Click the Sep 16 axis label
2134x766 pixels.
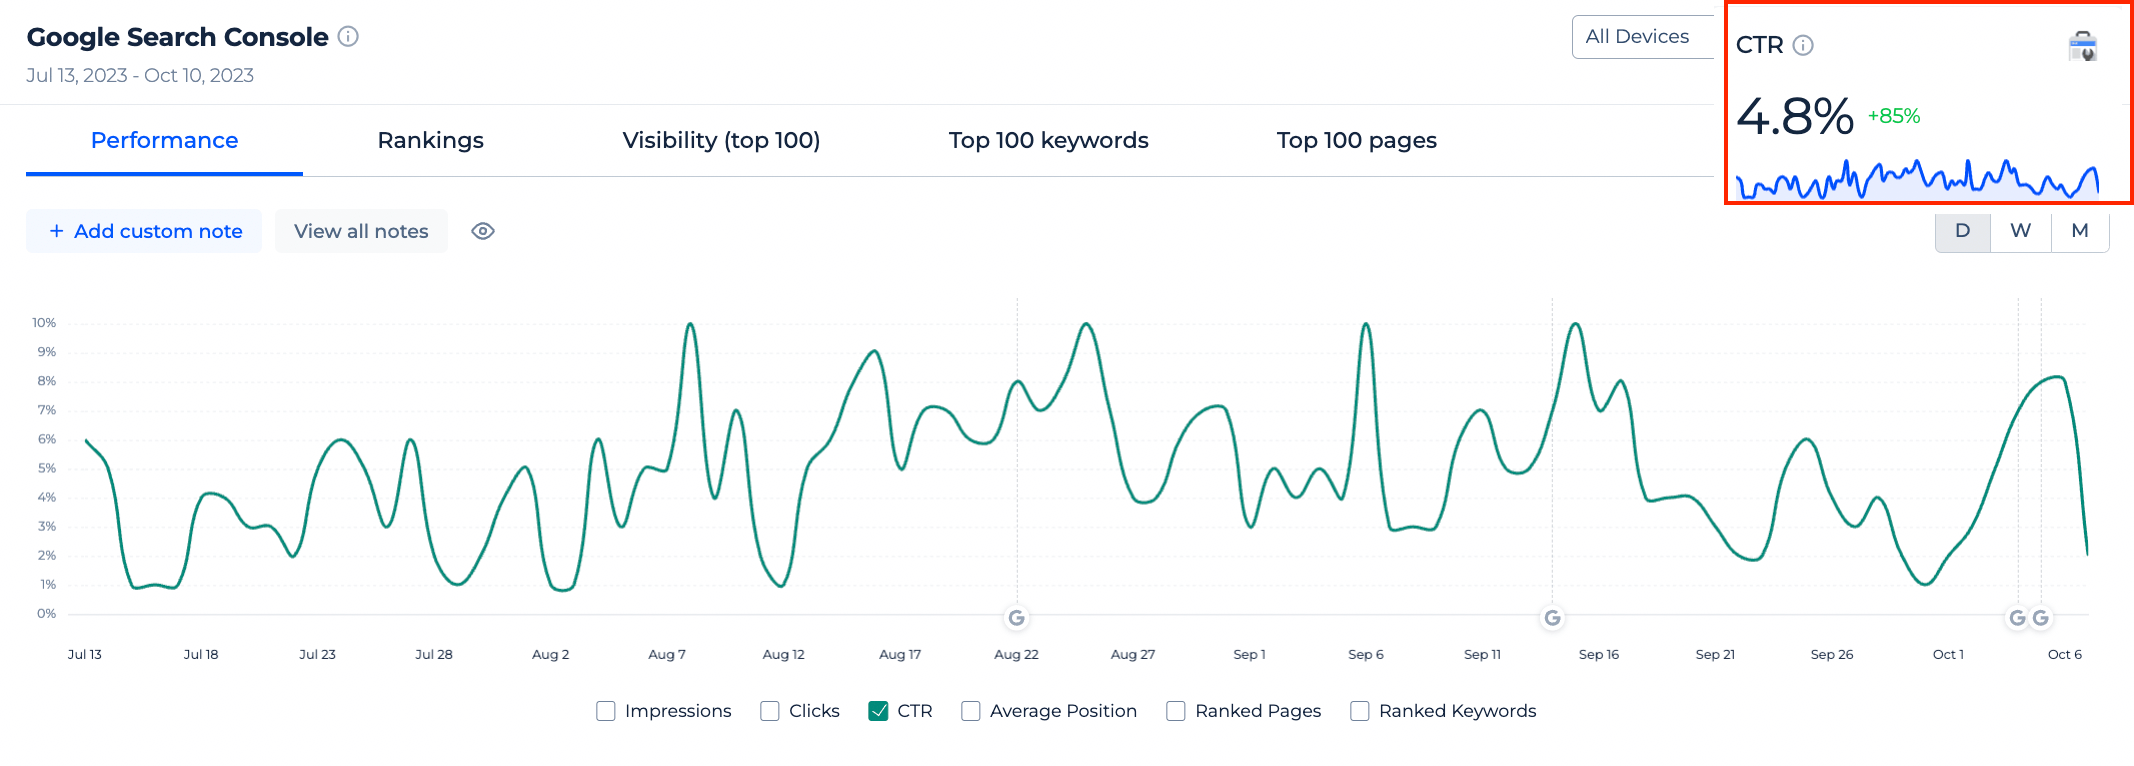1599,654
